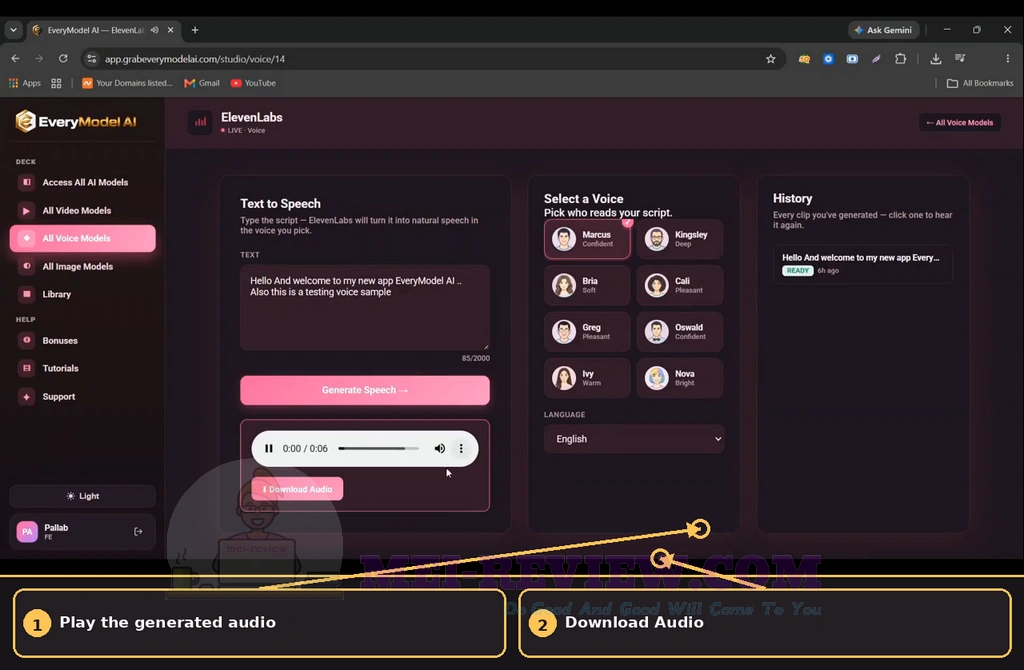Viewport: 1024px width, 670px height.
Task: Click into the script text area
Action: pyautogui.click(x=364, y=307)
